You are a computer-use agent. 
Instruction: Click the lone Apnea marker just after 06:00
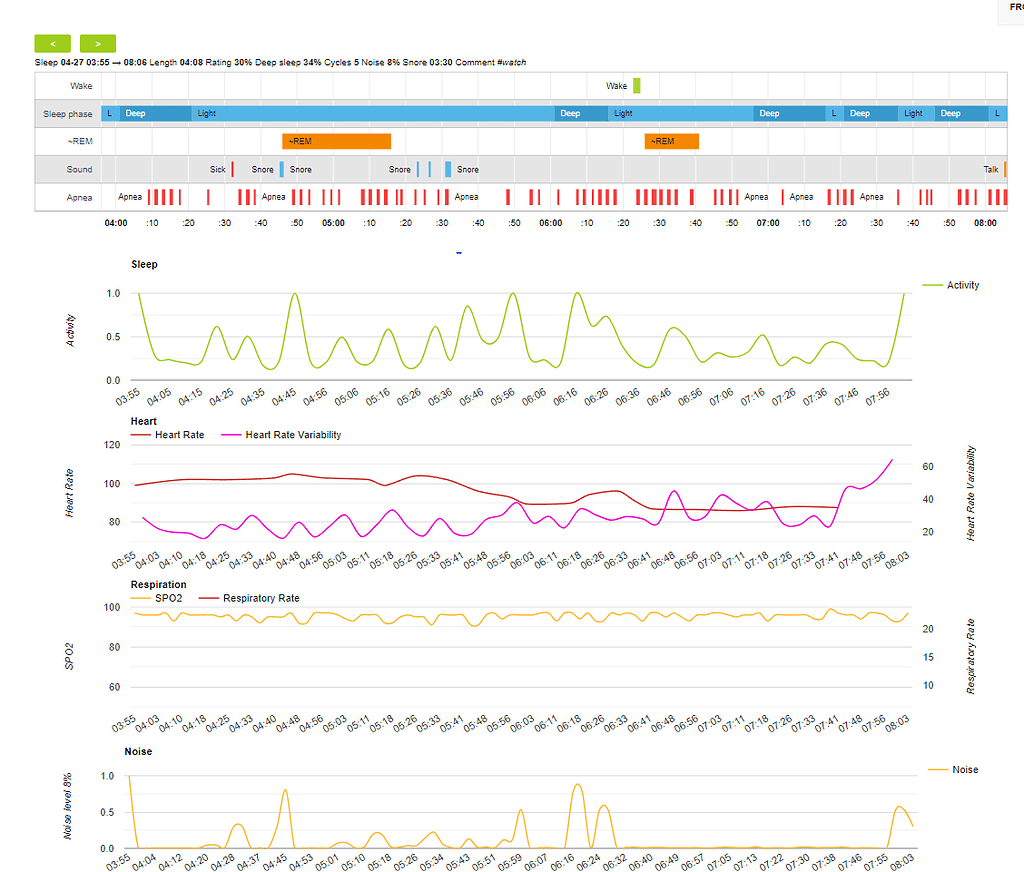click(x=558, y=197)
